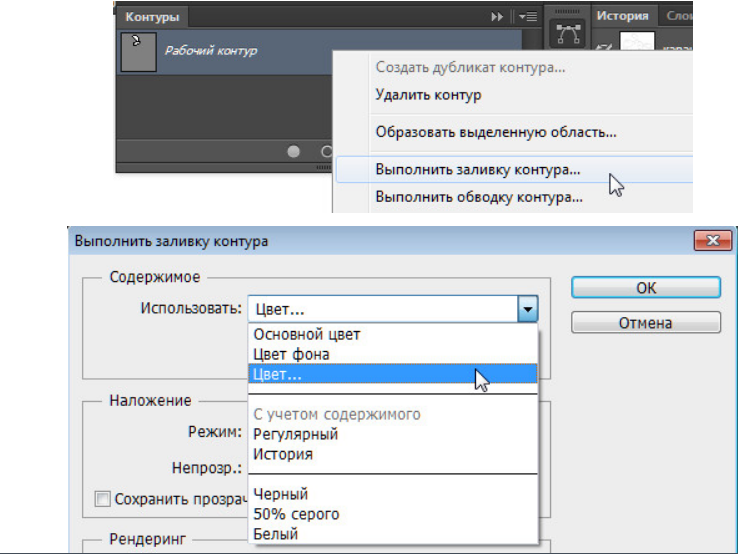Choose Черный fill option

click(281, 494)
